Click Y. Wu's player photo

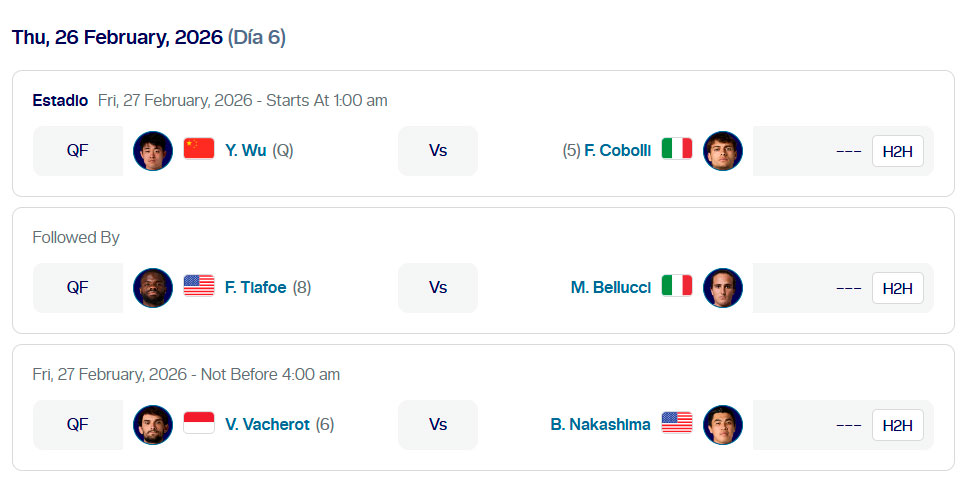pos(153,151)
